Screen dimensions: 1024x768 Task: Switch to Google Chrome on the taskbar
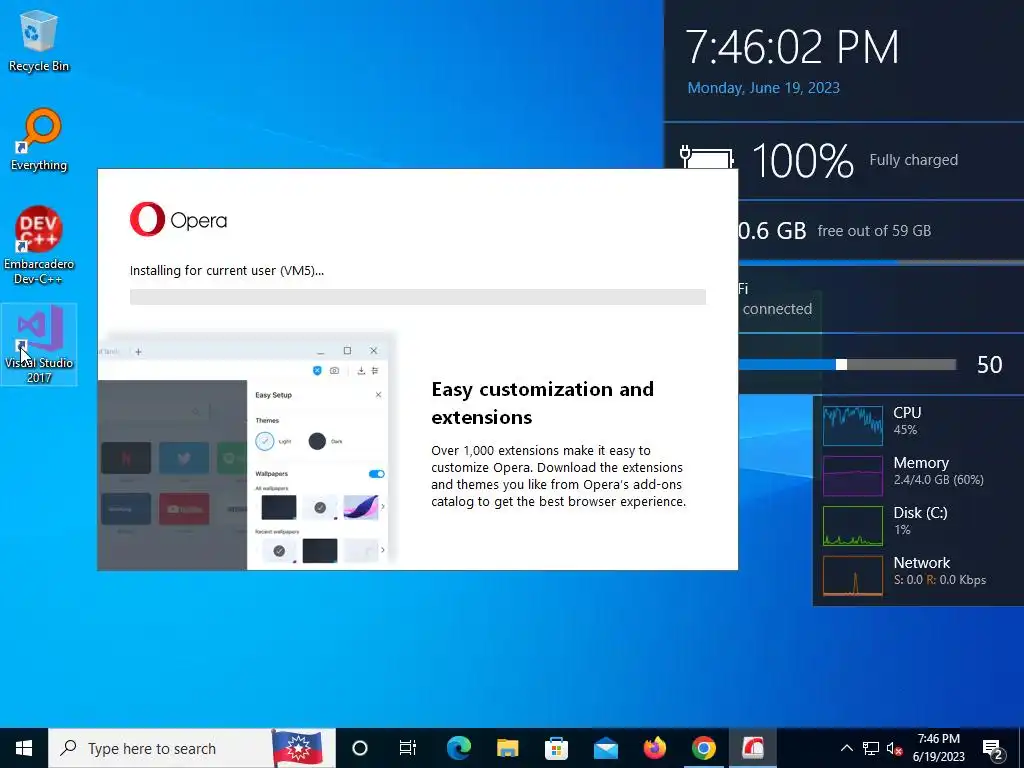703,748
